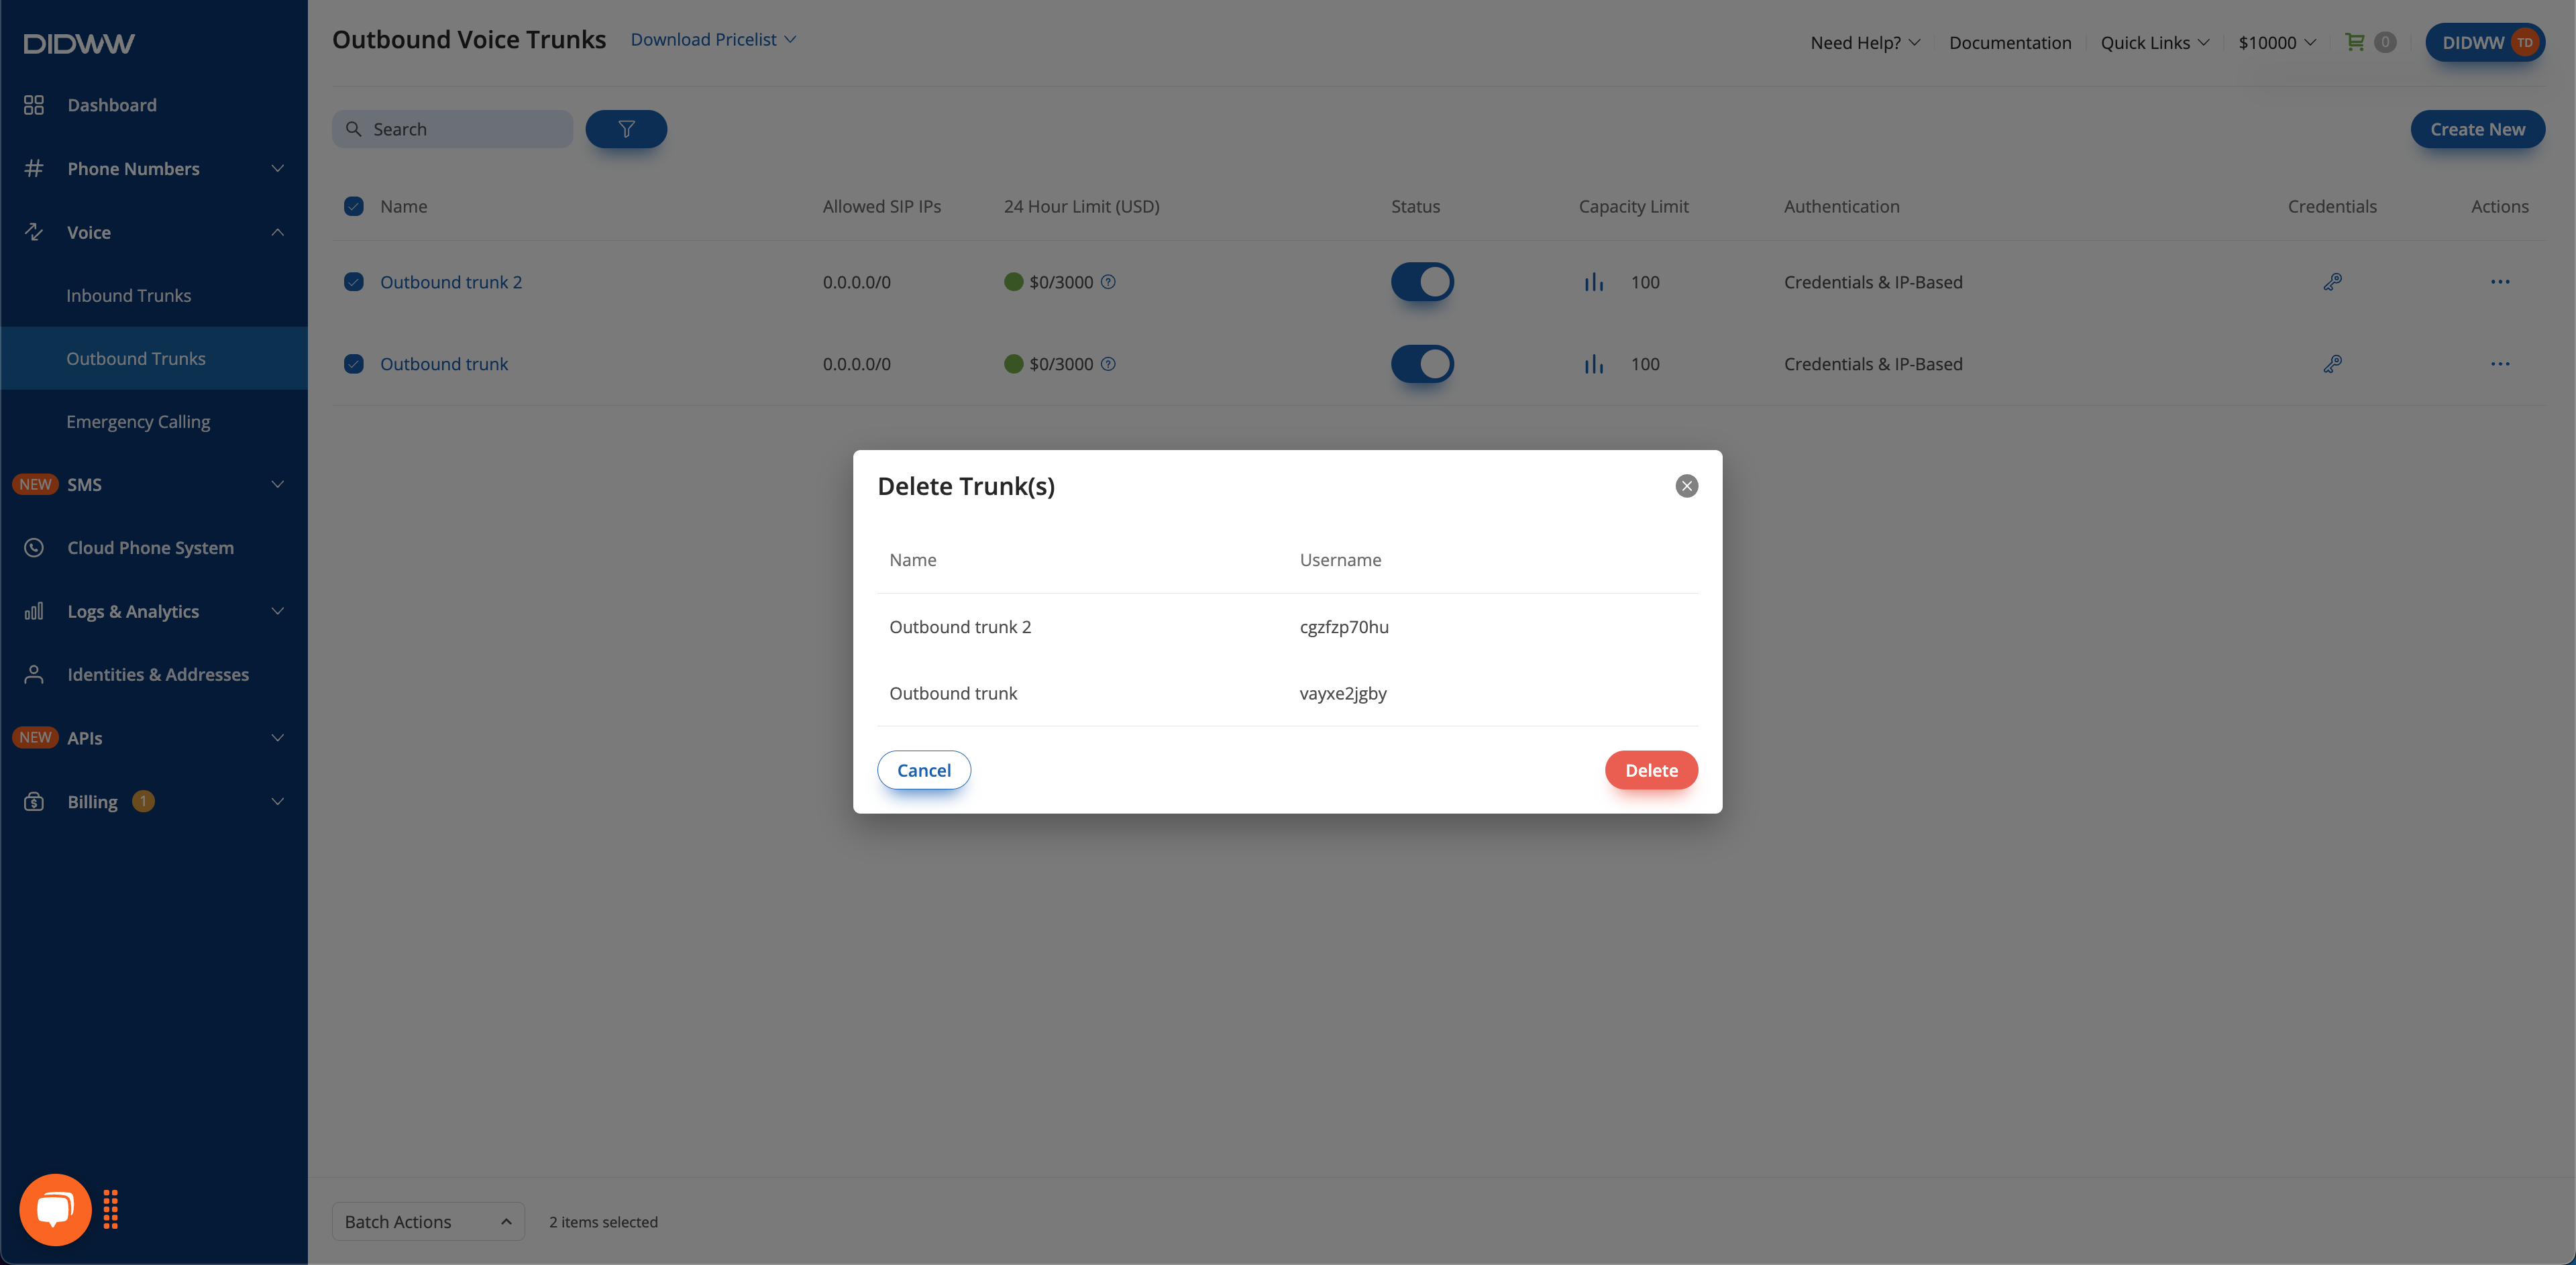Click the 2 items selected text
The width and height of the screenshot is (2576, 1265).
tap(603, 1222)
